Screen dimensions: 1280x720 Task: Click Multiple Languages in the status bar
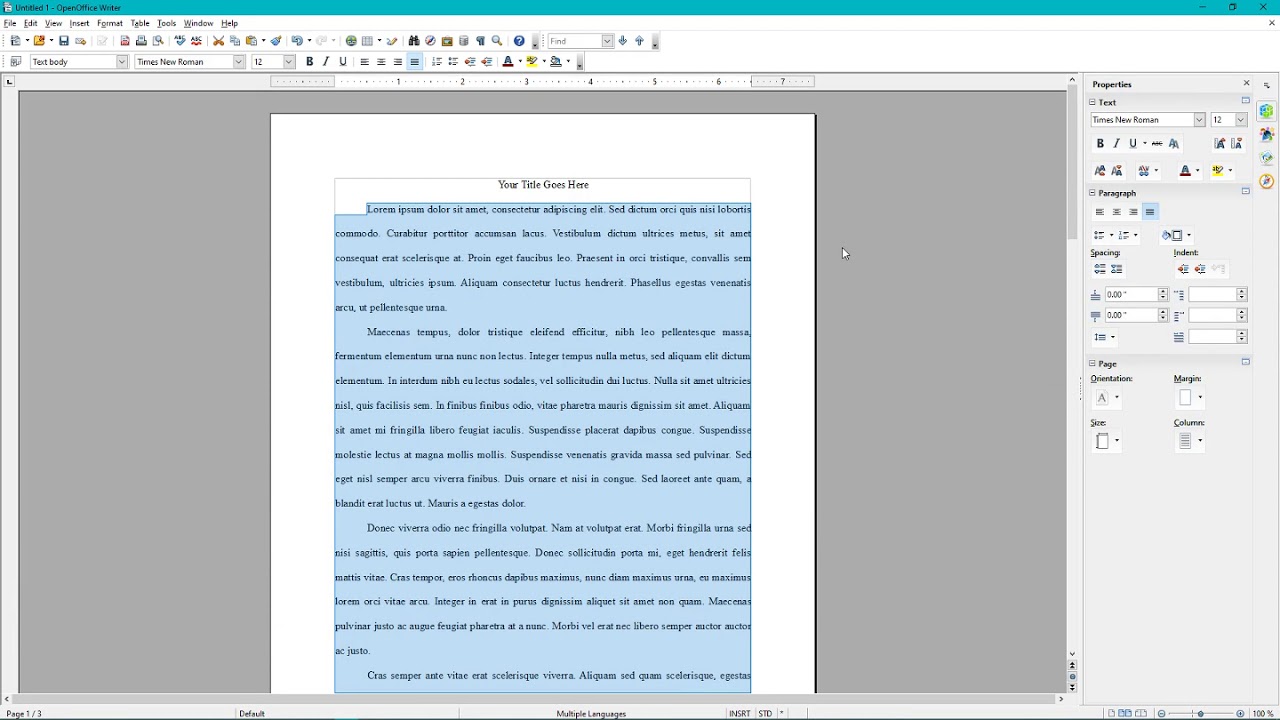click(591, 714)
